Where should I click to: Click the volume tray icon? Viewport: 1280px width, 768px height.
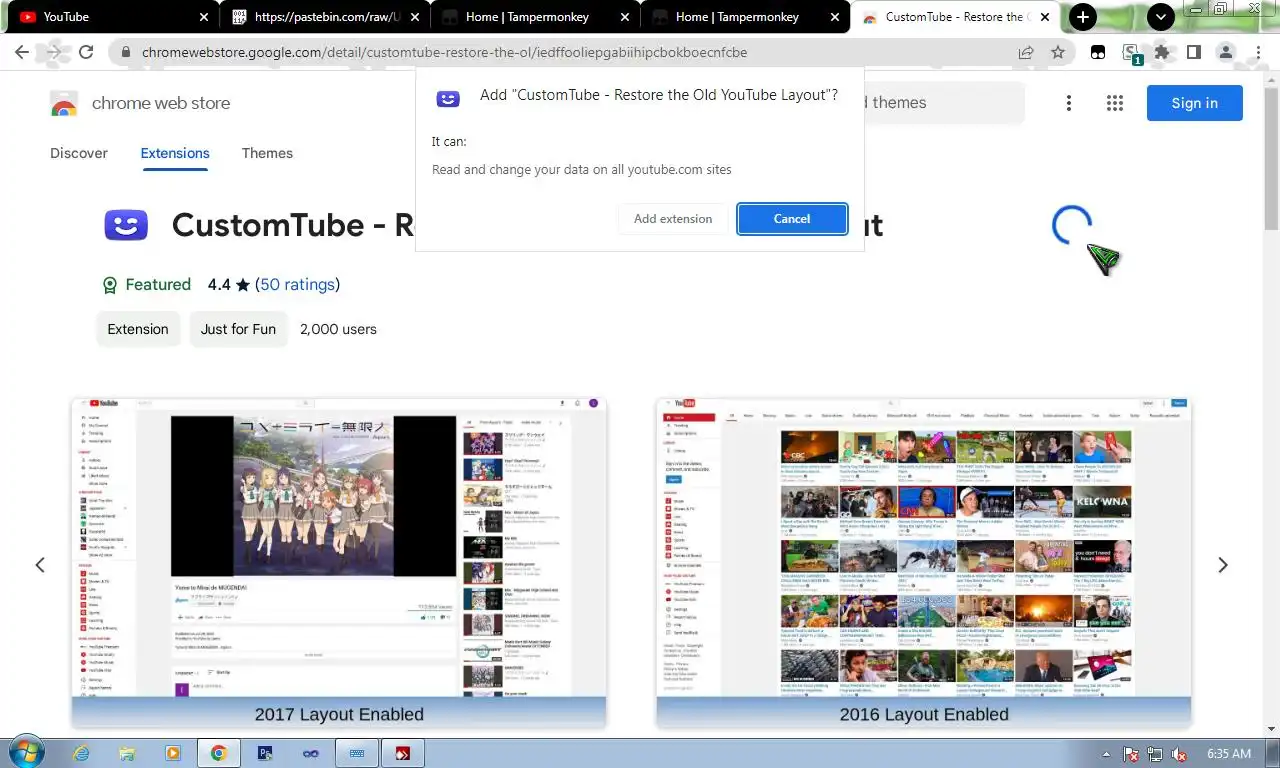(1179, 754)
